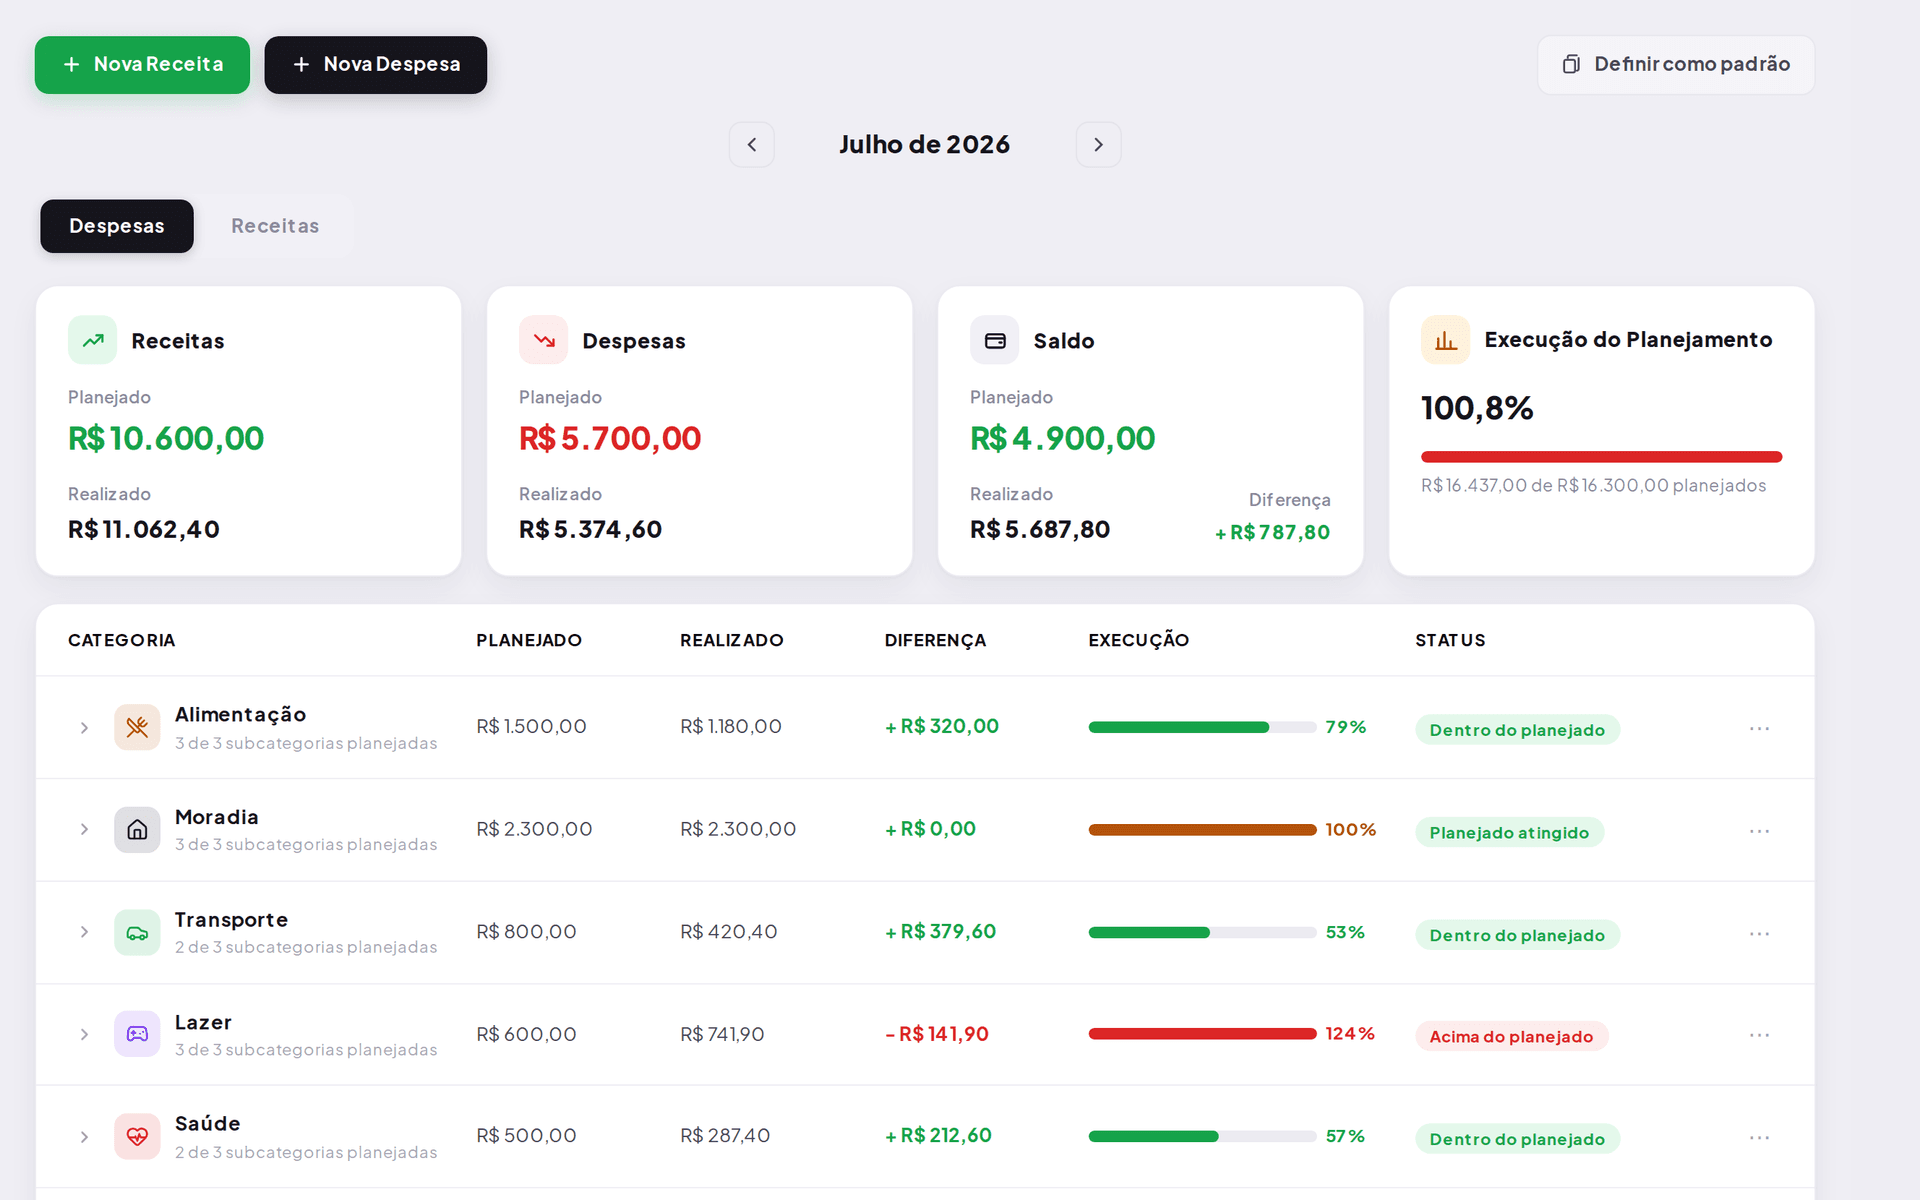This screenshot has width=1920, height=1200.
Task: Expand the Transporte category row
Action: pyautogui.click(x=85, y=932)
